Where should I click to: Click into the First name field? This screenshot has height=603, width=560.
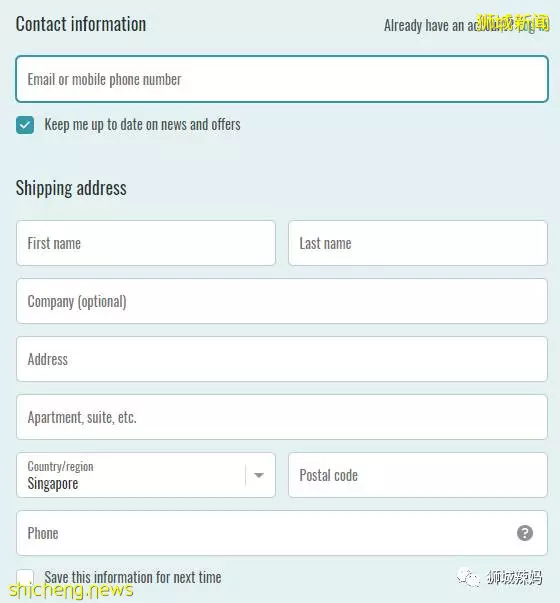[x=146, y=243]
